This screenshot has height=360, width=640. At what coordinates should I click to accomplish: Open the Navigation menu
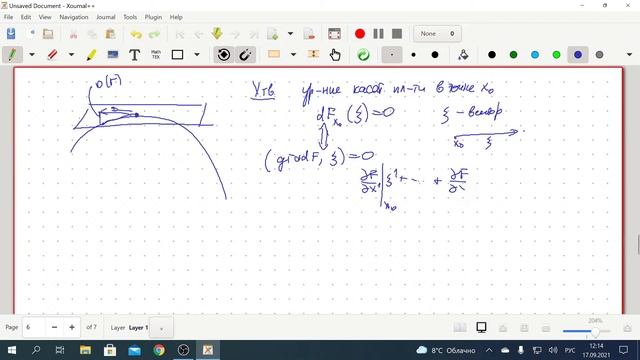click(73, 17)
